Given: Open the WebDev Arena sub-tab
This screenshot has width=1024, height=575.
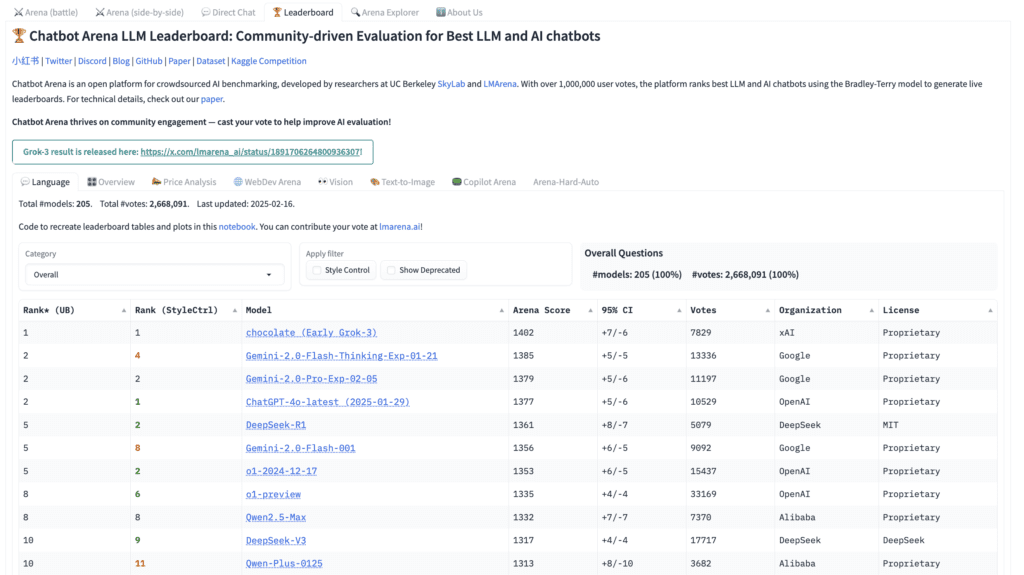Looking at the screenshot, I should (x=267, y=182).
